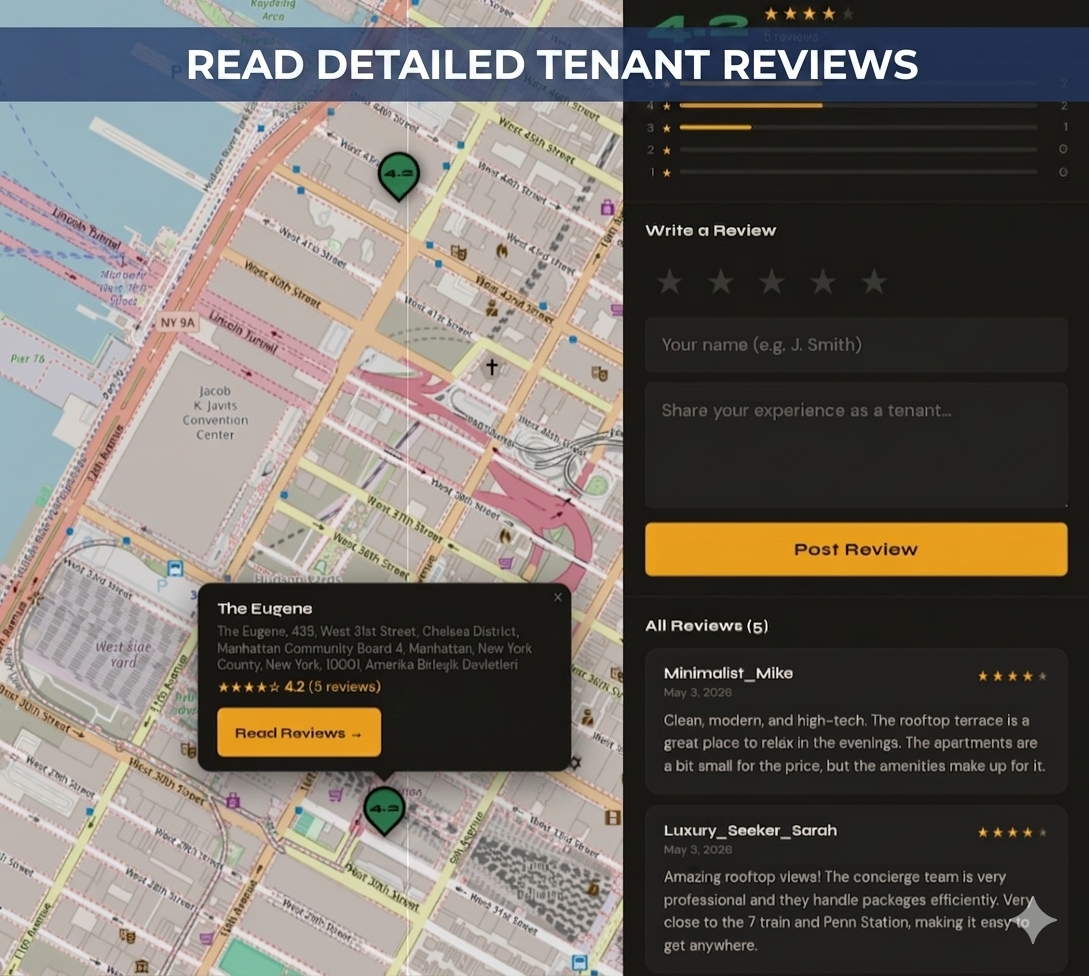The height and width of the screenshot is (976, 1089).
Task: Click the Minimalist_Mike reviewer name
Action: coord(728,673)
